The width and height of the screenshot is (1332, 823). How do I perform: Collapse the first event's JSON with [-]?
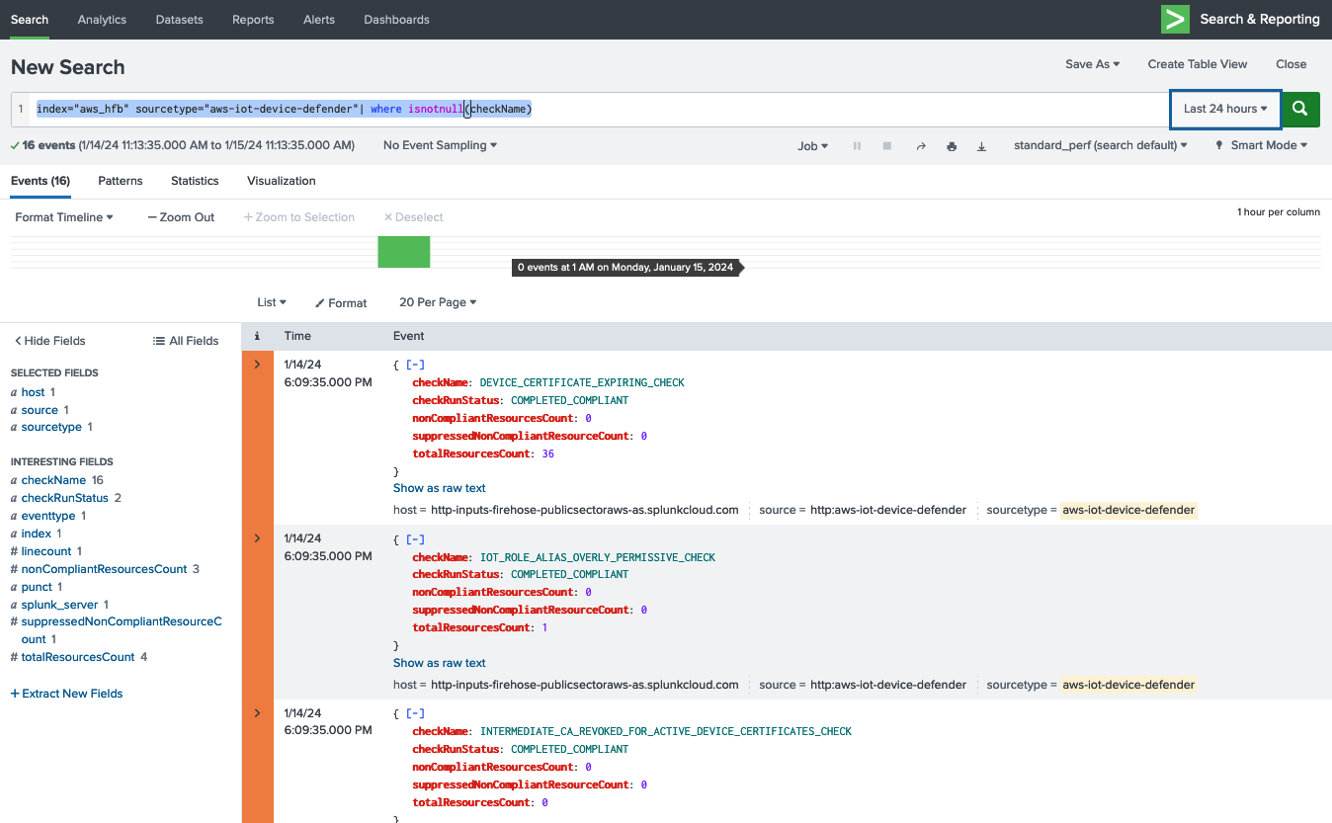pos(415,364)
